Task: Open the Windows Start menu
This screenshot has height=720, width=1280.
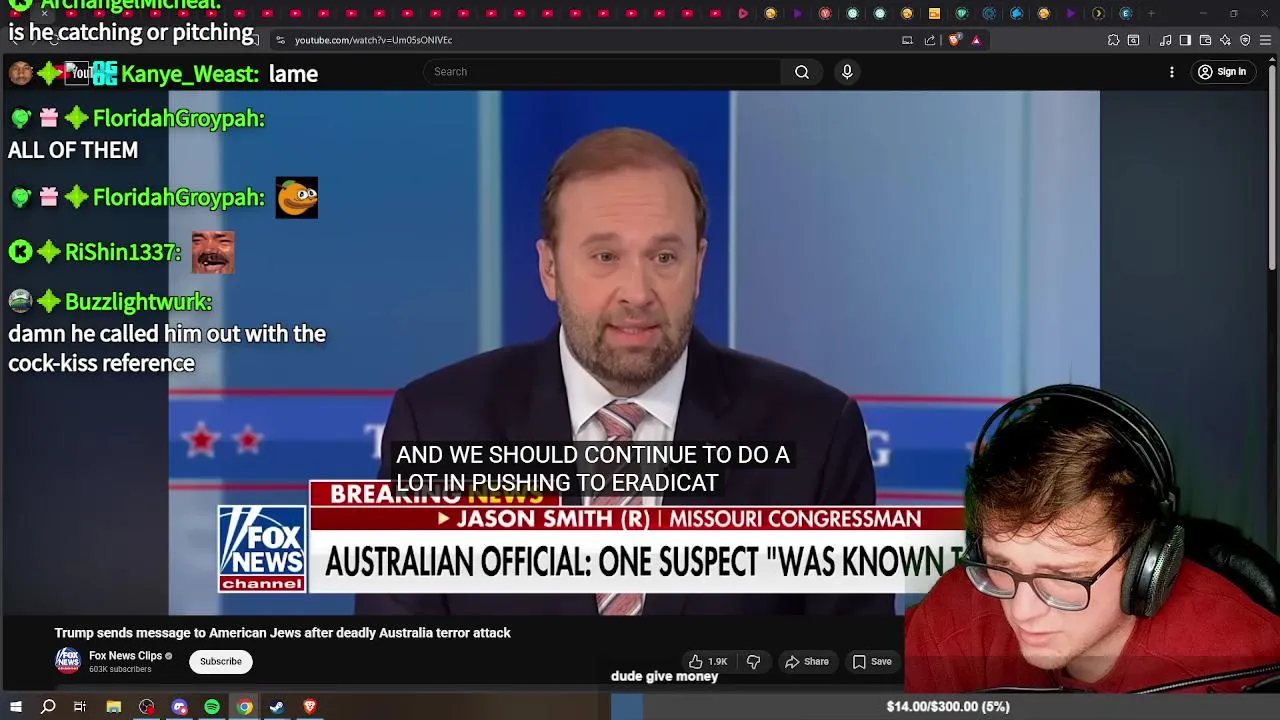Action: point(16,707)
